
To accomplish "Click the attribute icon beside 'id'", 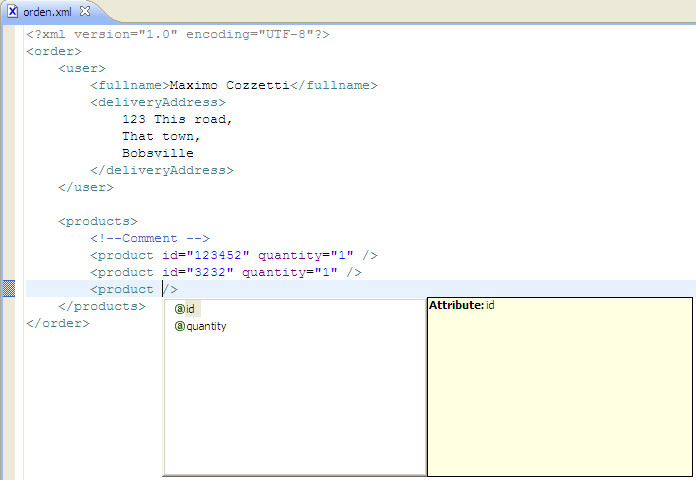I will [179, 309].
